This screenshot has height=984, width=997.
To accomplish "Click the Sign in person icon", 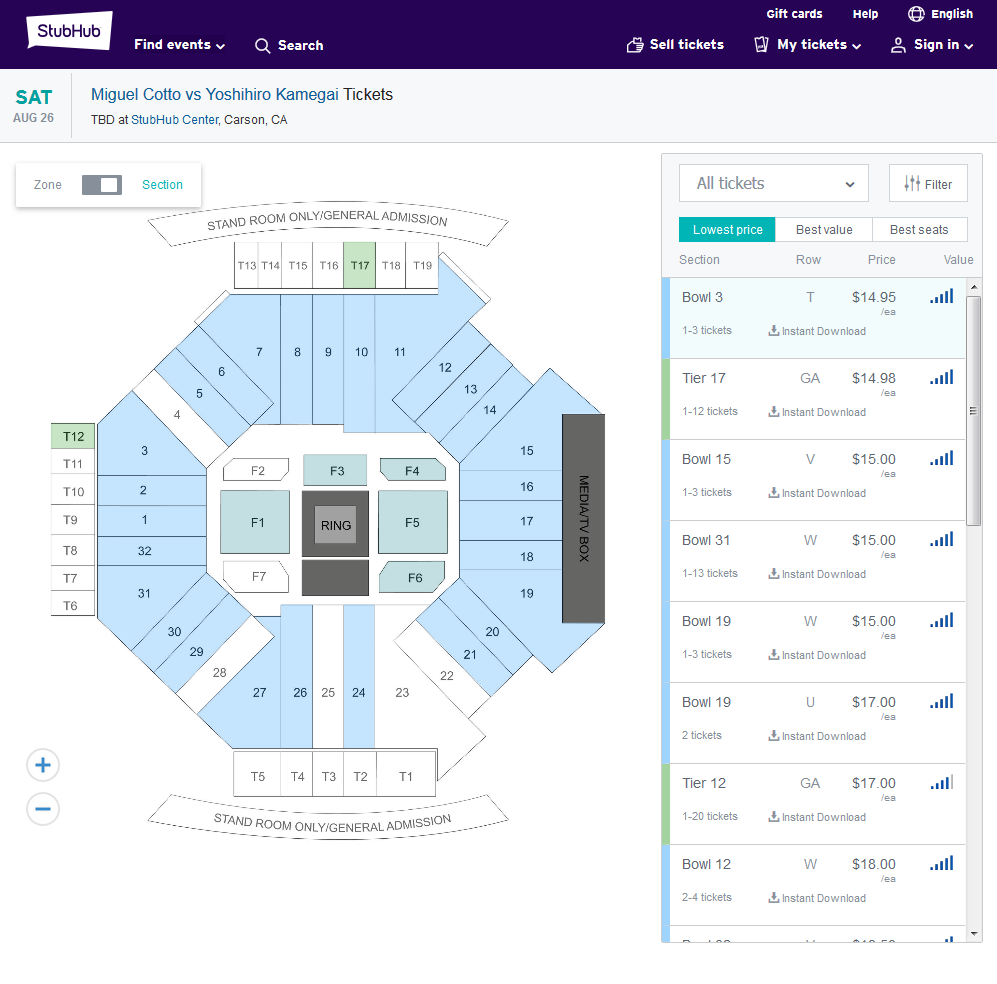I will [x=898, y=45].
